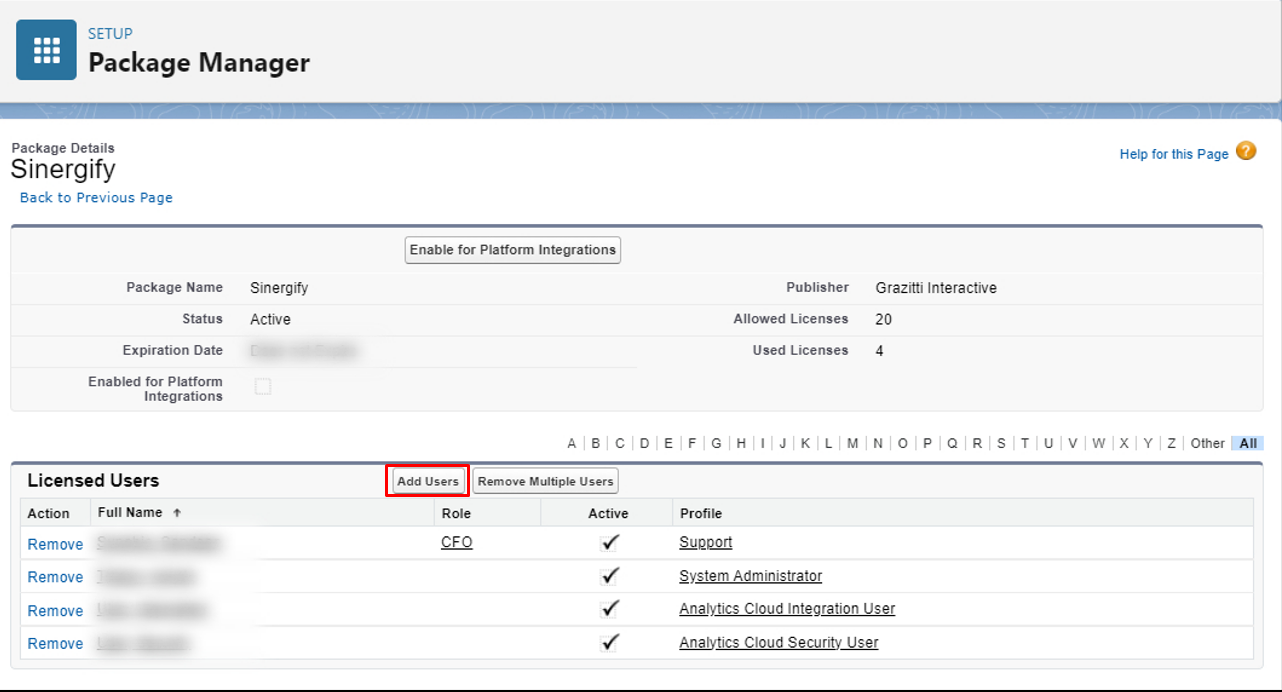Viewport: 1282px width, 692px height.
Task: Click the Help for this Page link
Action: click(x=1174, y=154)
